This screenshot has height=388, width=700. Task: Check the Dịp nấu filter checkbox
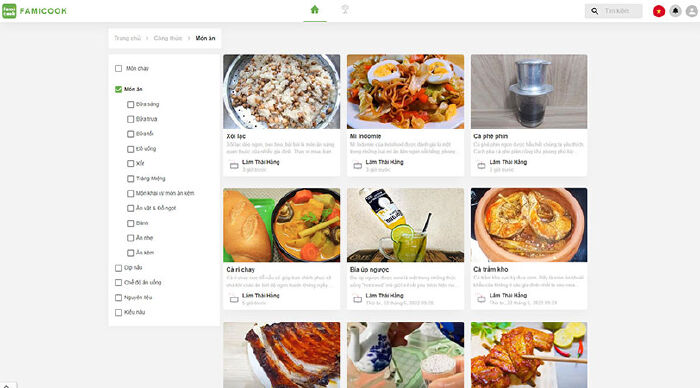[x=118, y=268]
